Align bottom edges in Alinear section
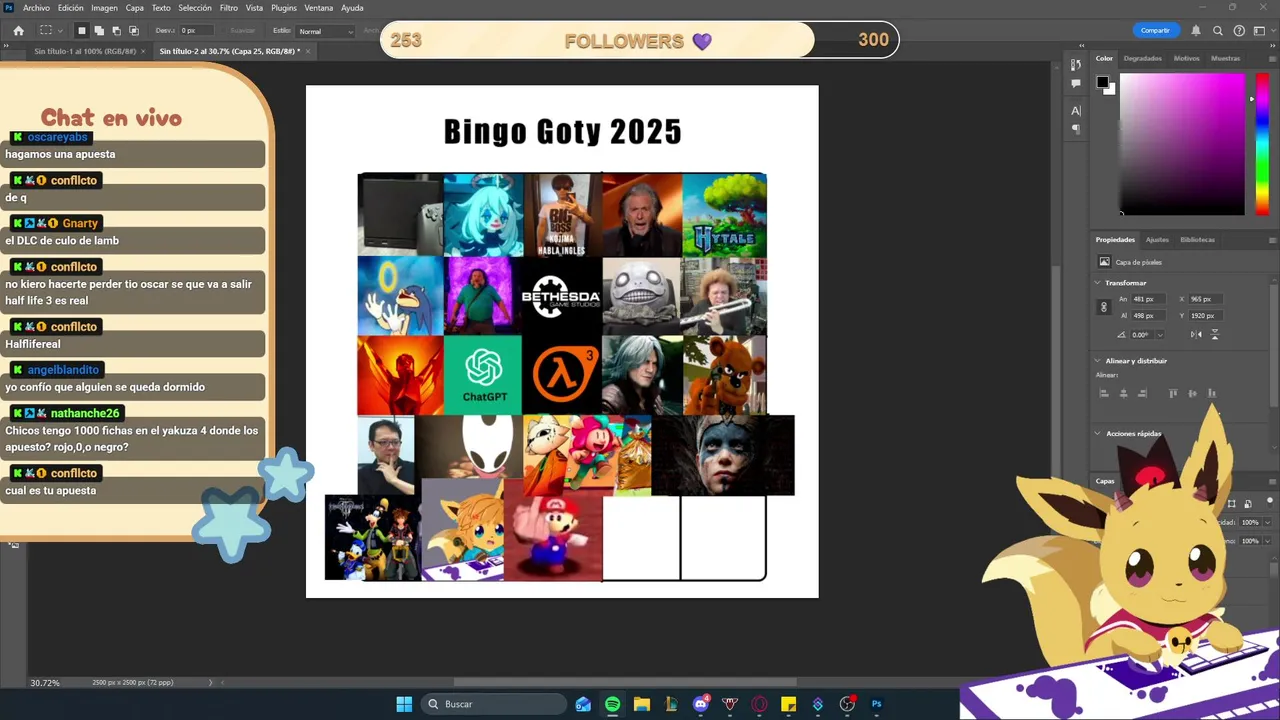The height and width of the screenshot is (720, 1280). pyautogui.click(x=1211, y=394)
